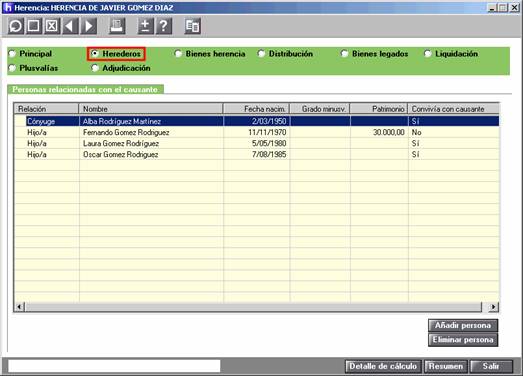This screenshot has height=376, width=523.
Task: Click the Convivía con causante column header
Action: tap(454, 109)
